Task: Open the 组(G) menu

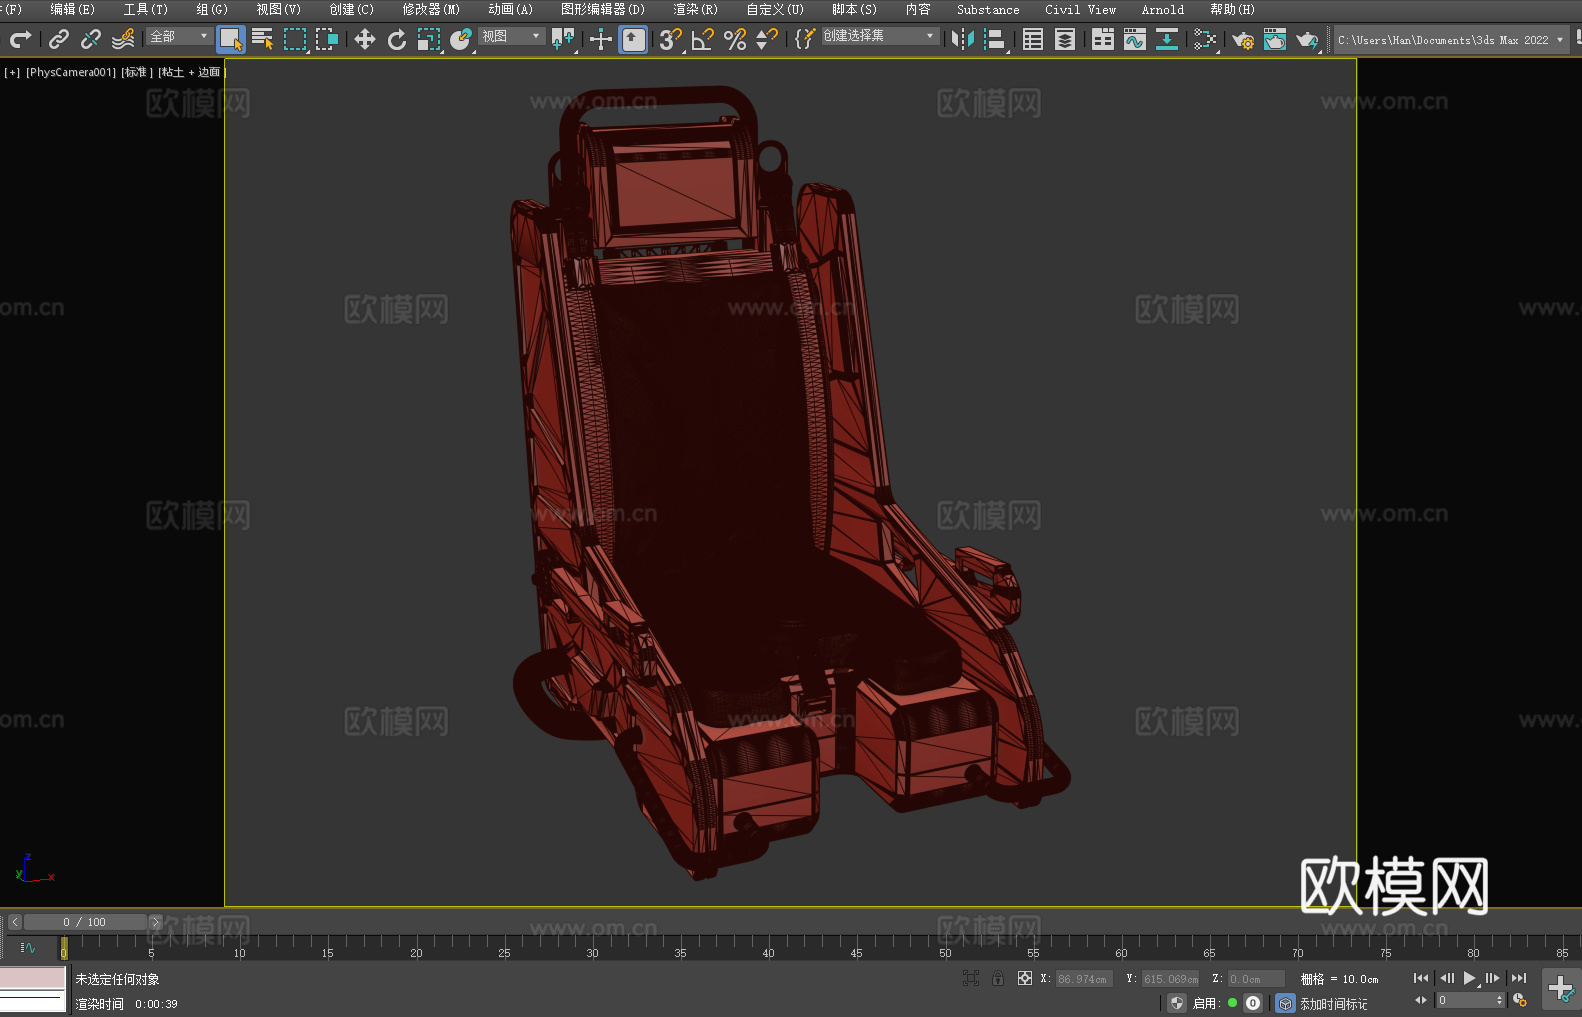Action: click(x=212, y=9)
